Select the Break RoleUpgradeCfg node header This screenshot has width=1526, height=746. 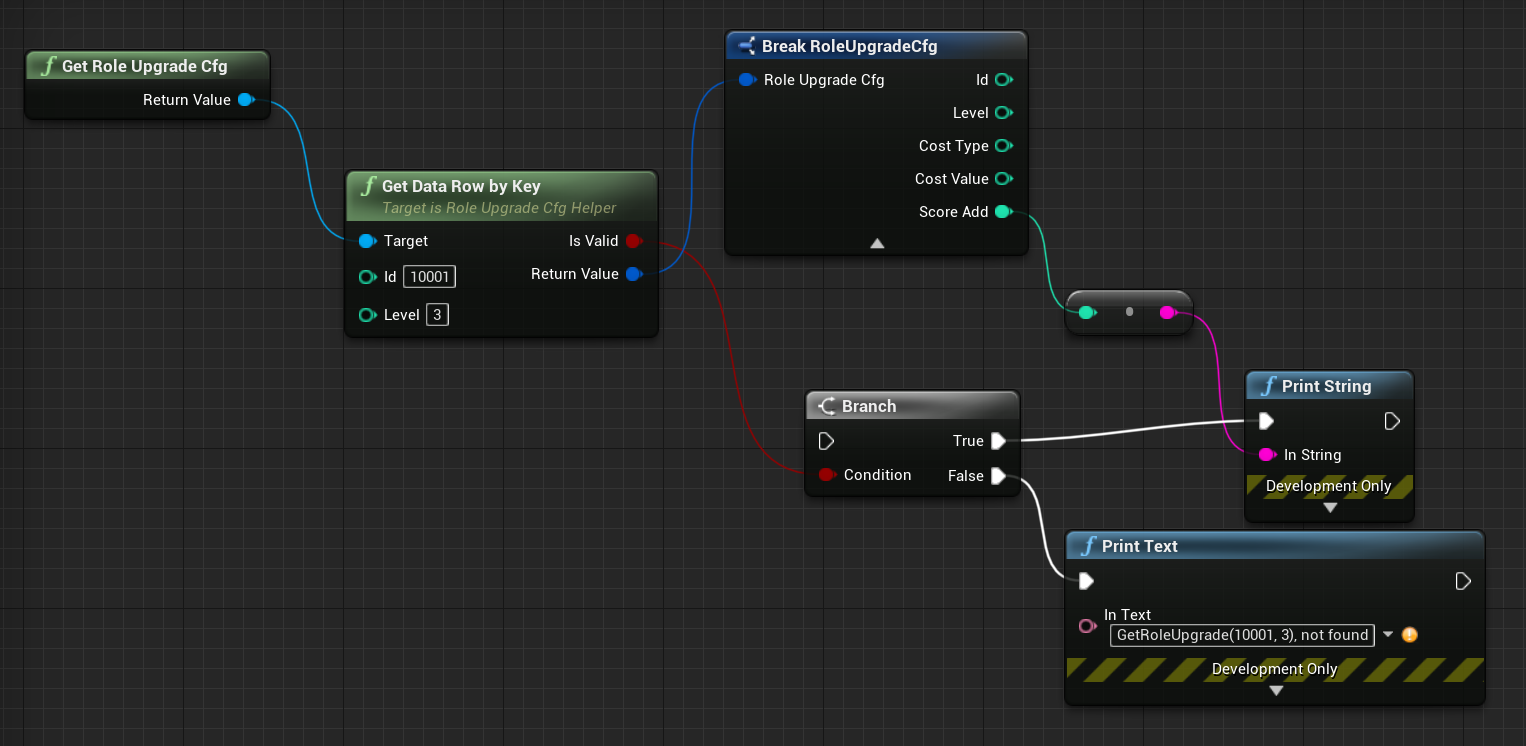(x=849, y=46)
